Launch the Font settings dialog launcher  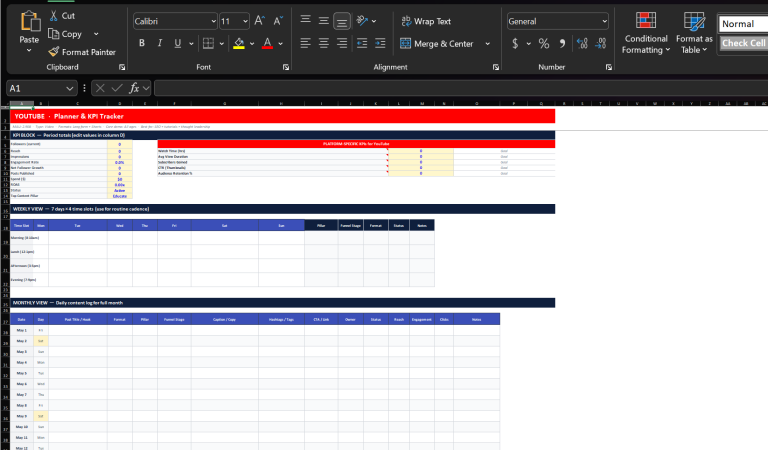point(286,67)
